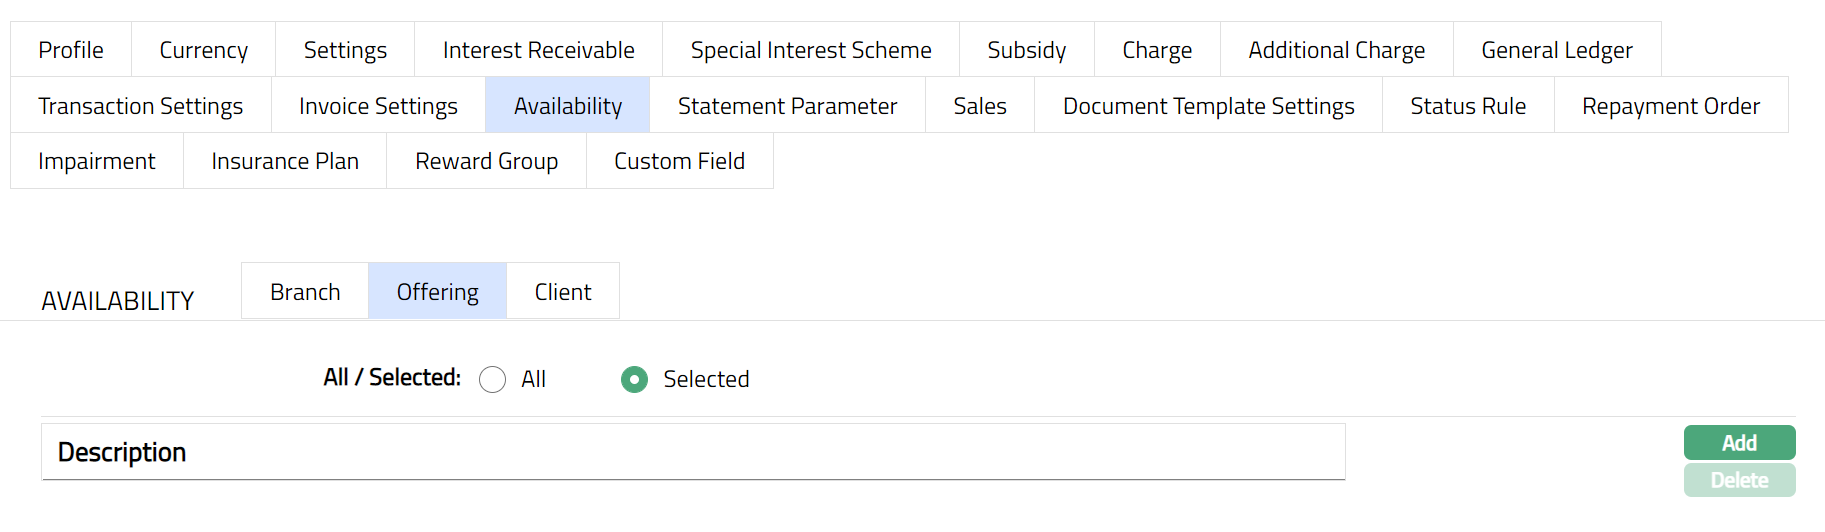Click the Description column header

click(x=122, y=453)
